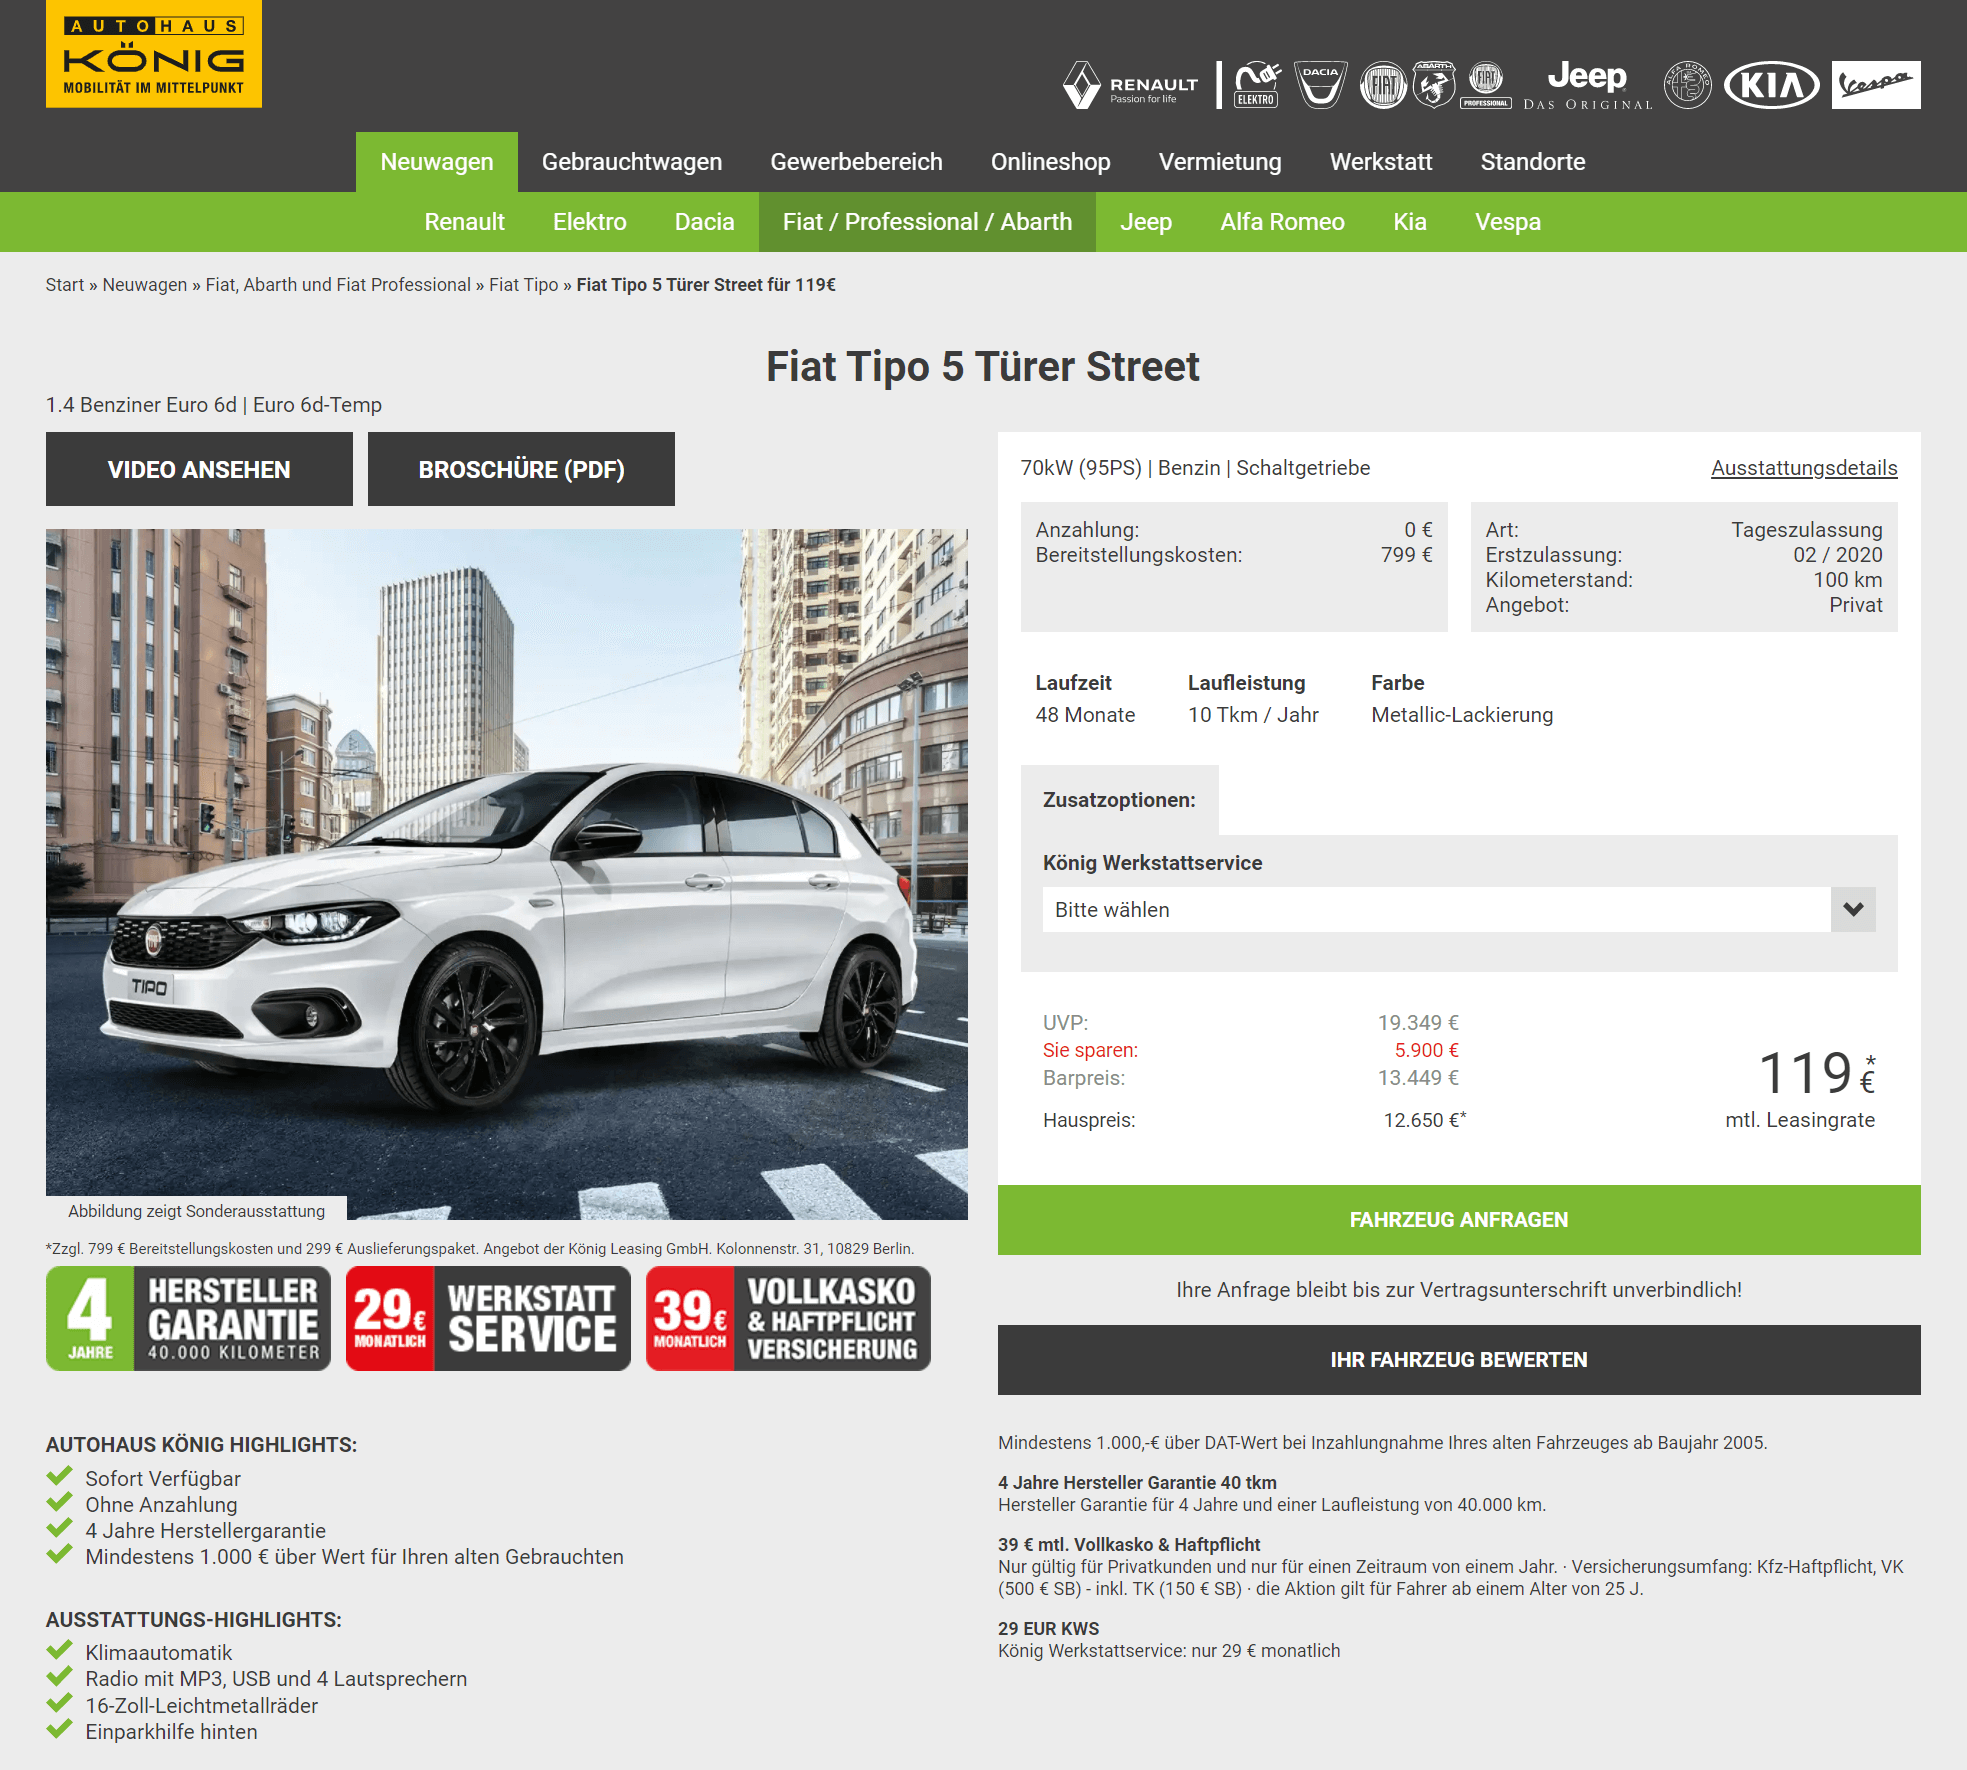Click the Neuwagen breadcrumb link

(x=145, y=285)
